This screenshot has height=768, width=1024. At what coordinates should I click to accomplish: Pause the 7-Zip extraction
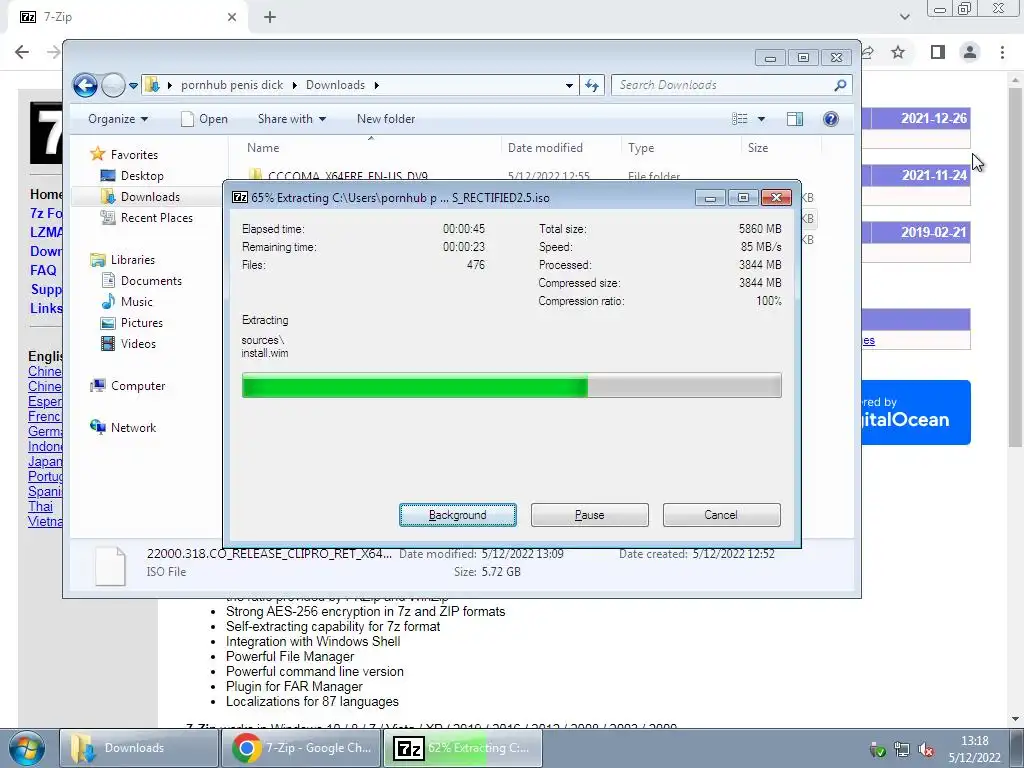(590, 515)
